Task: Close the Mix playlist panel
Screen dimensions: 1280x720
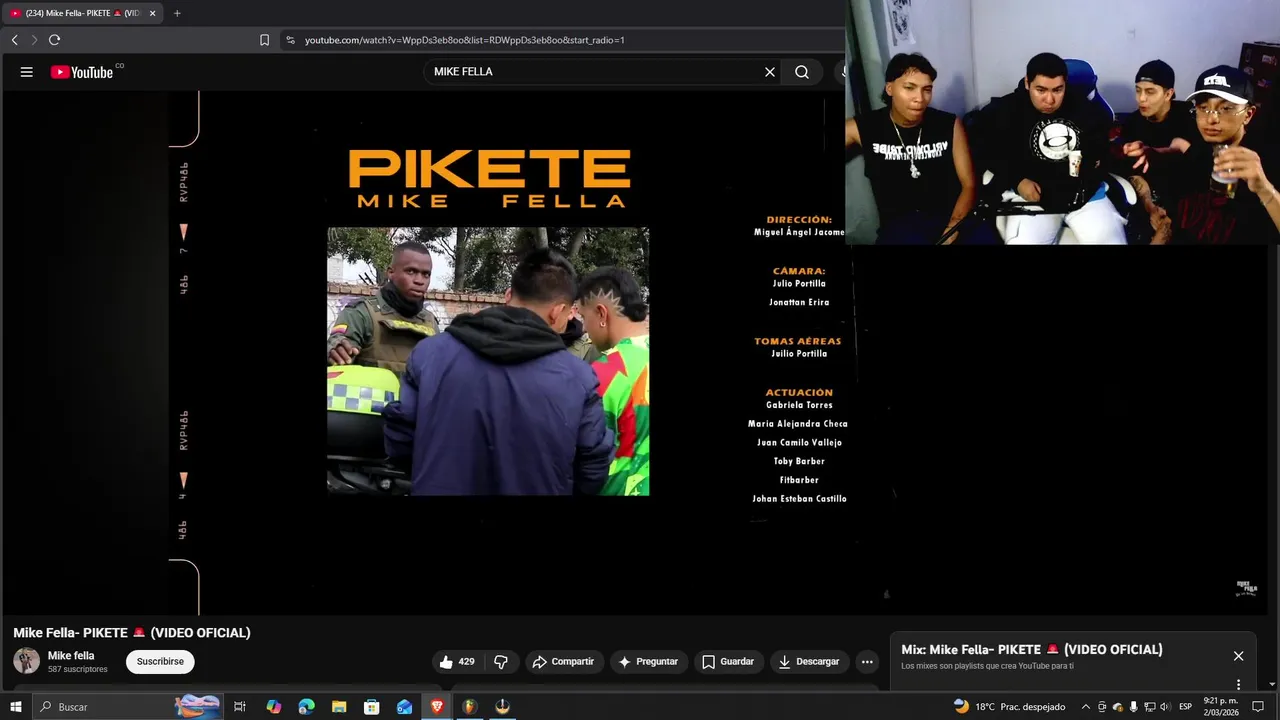Action: 1238,656
